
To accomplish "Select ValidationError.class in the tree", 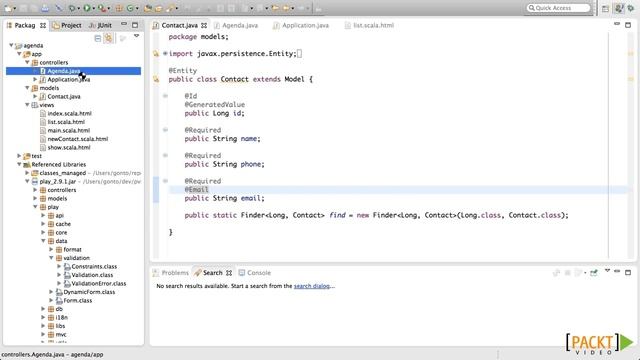I will 99,284.
